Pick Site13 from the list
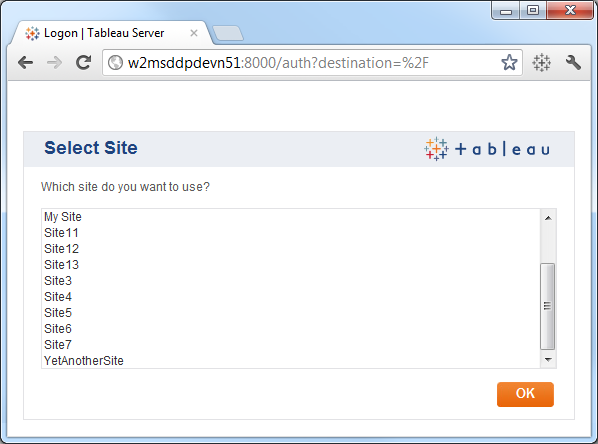This screenshot has width=598, height=444. (x=291, y=265)
